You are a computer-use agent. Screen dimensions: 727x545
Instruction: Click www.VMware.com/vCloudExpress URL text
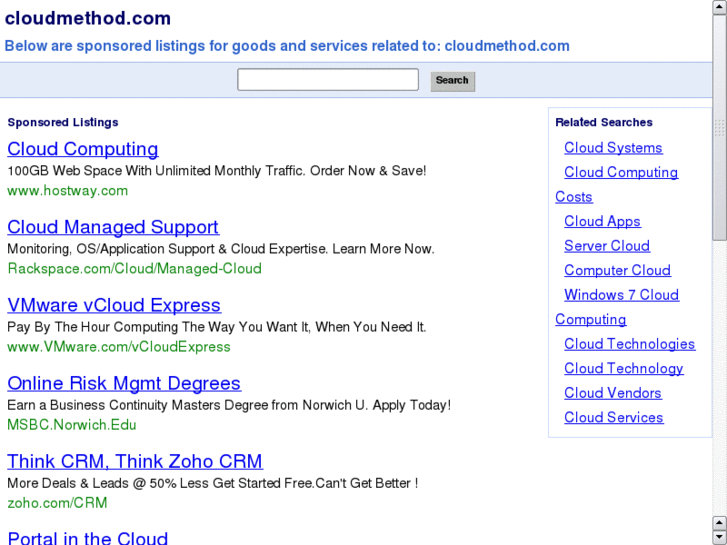pos(119,347)
